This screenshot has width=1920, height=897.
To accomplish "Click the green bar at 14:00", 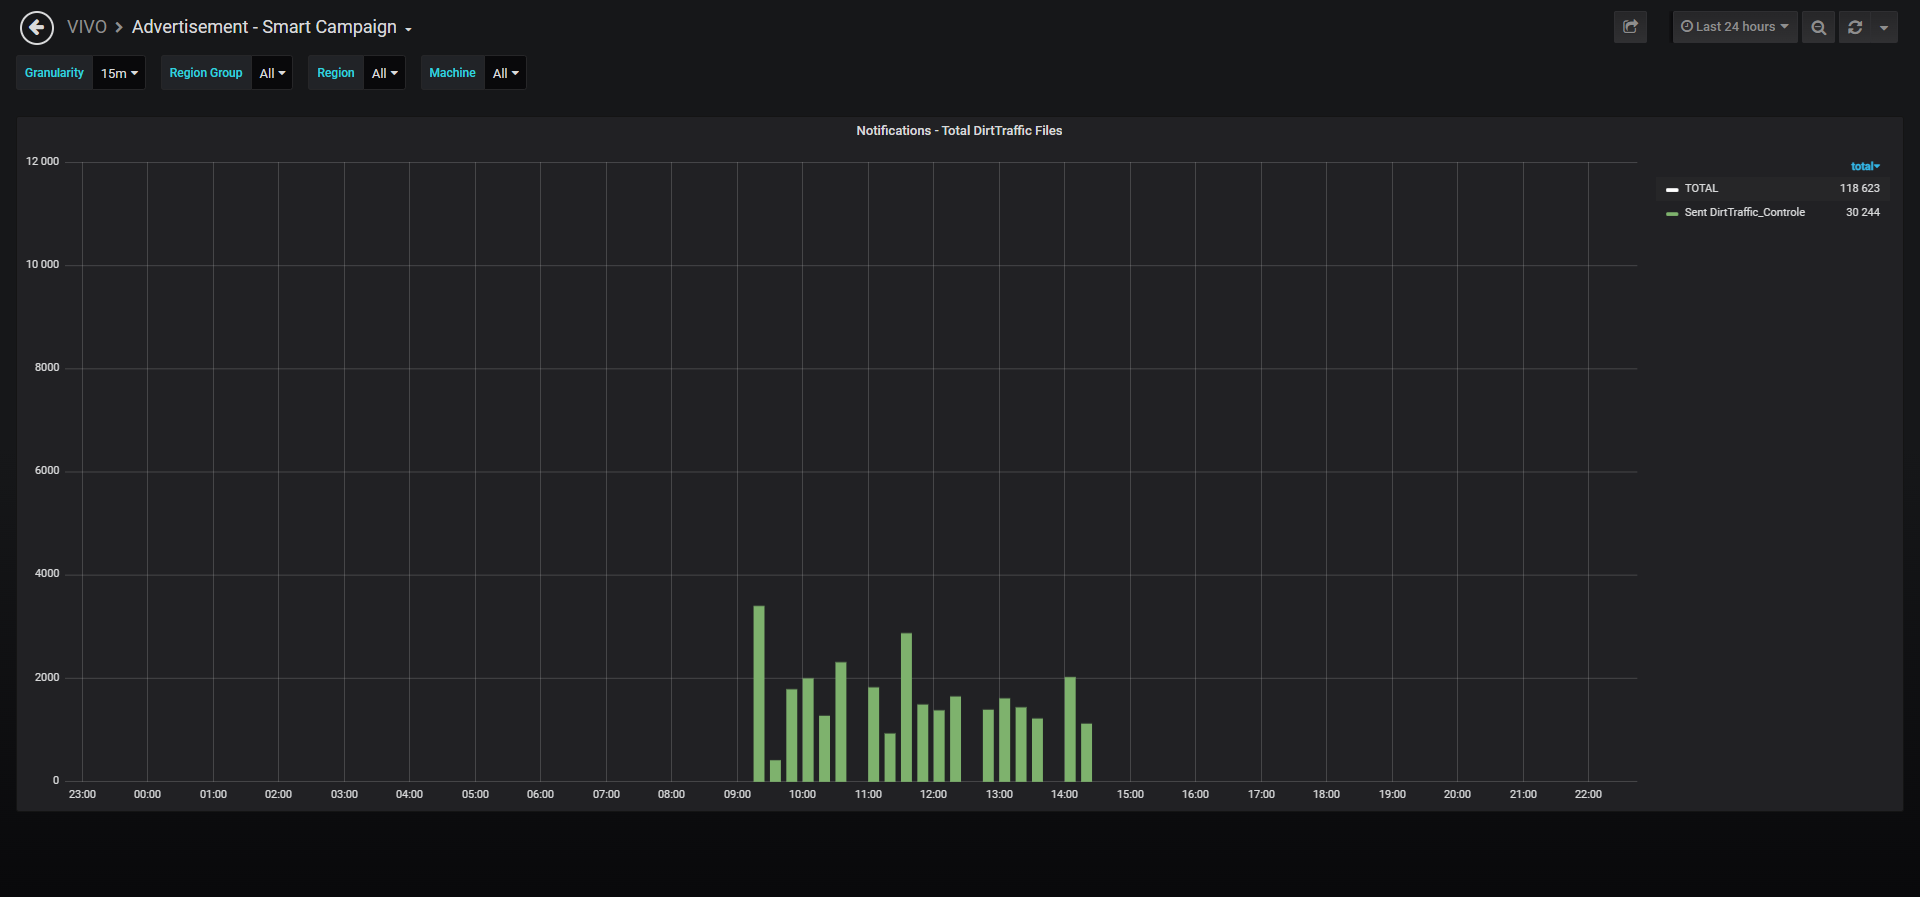I will [x=1070, y=729].
